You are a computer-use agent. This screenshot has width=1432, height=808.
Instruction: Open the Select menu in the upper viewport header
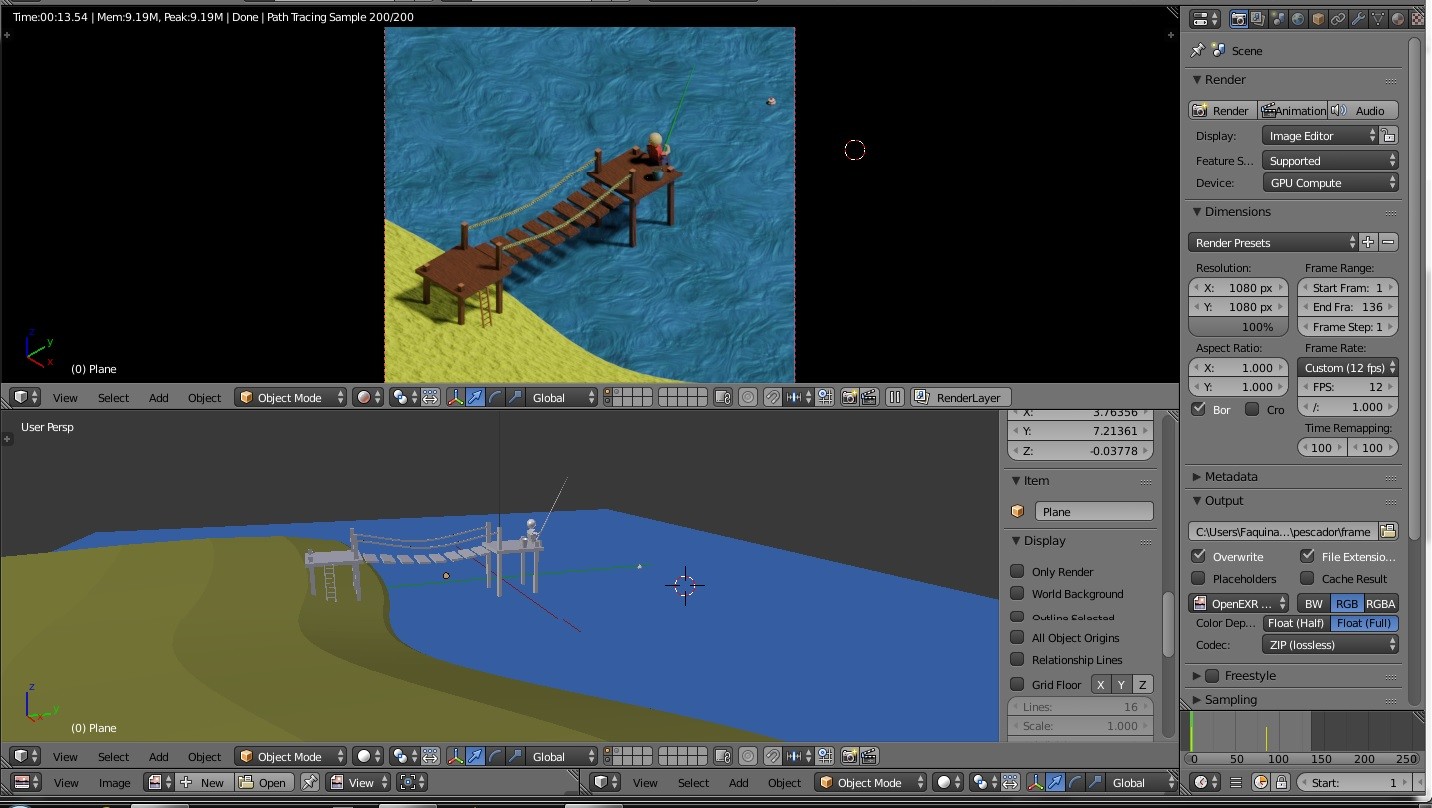pyautogui.click(x=113, y=397)
